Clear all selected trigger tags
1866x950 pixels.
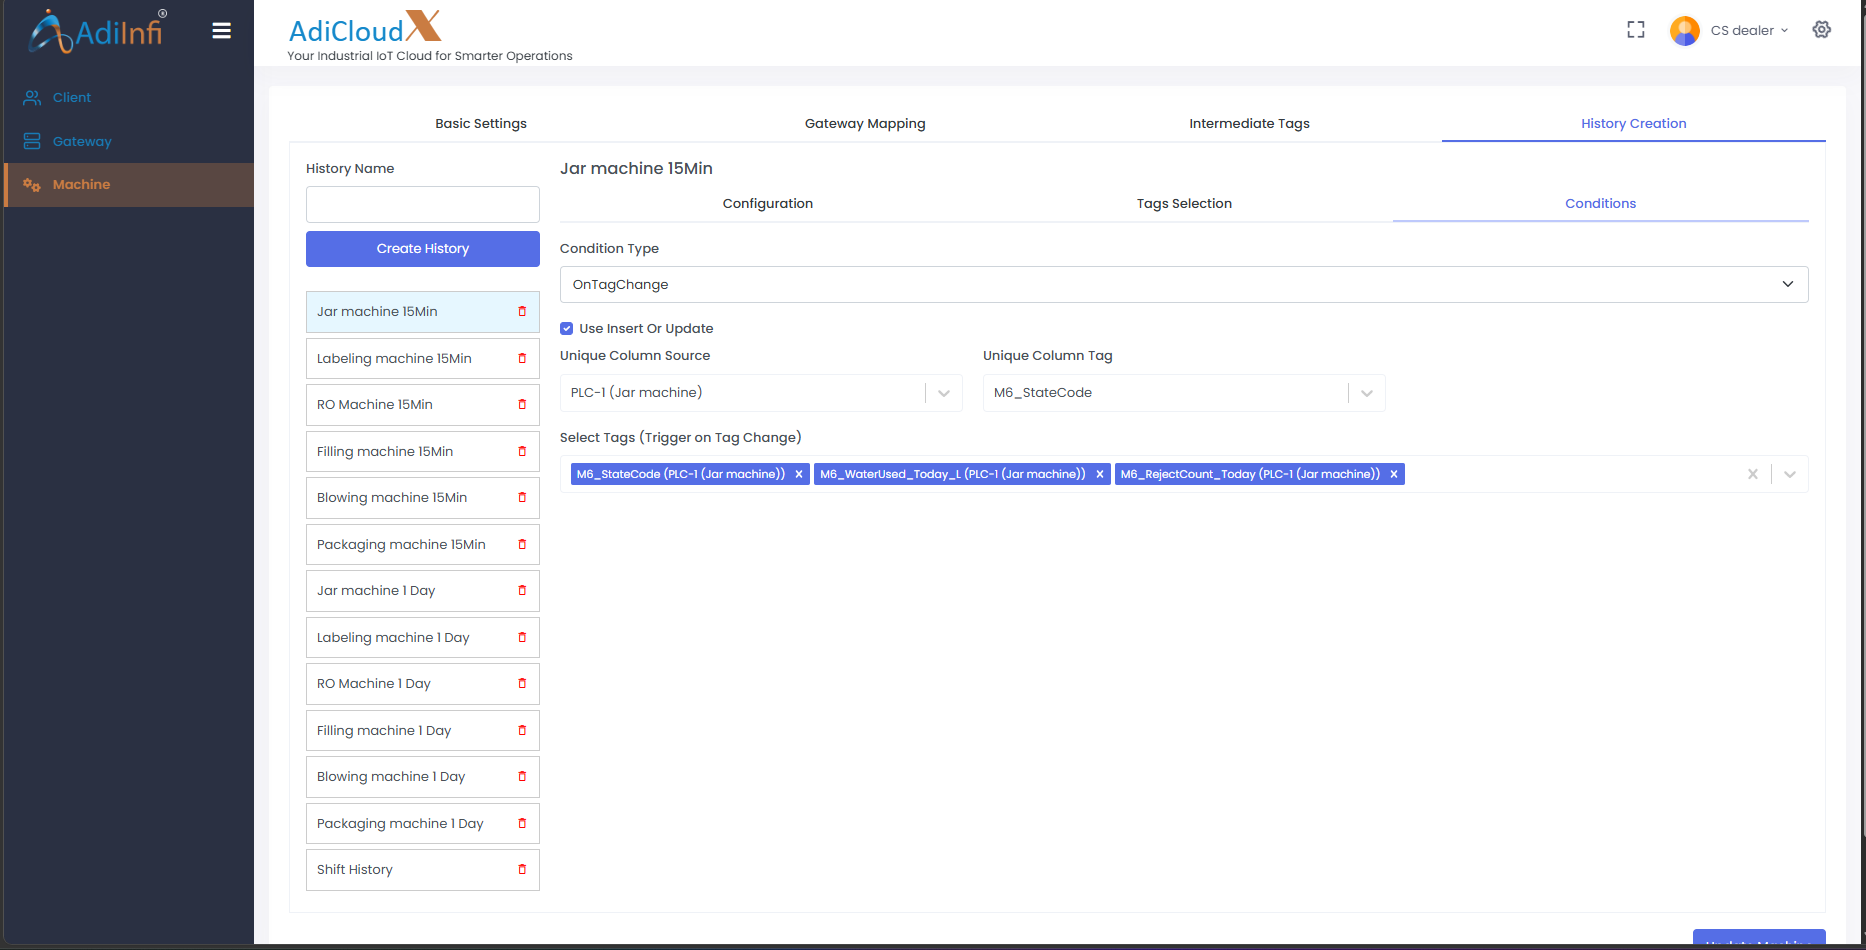coord(1752,475)
